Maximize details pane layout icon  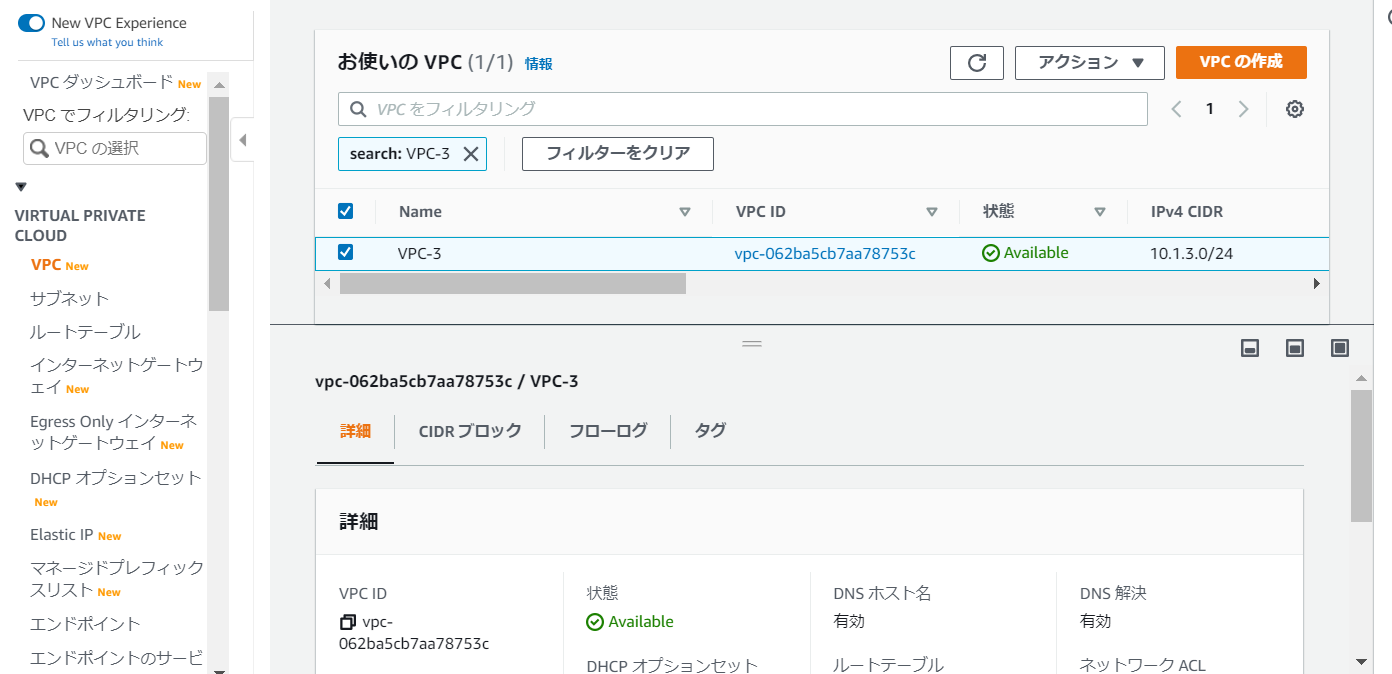1340,348
